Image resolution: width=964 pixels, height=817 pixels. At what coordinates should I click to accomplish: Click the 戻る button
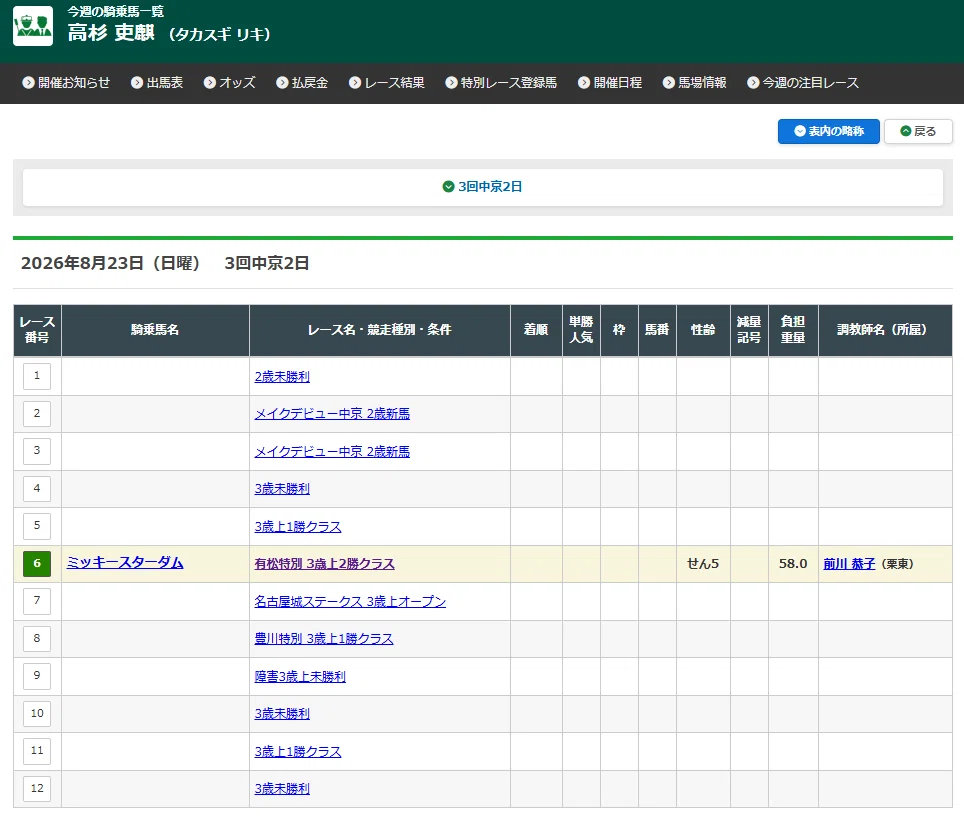pyautogui.click(x=918, y=132)
